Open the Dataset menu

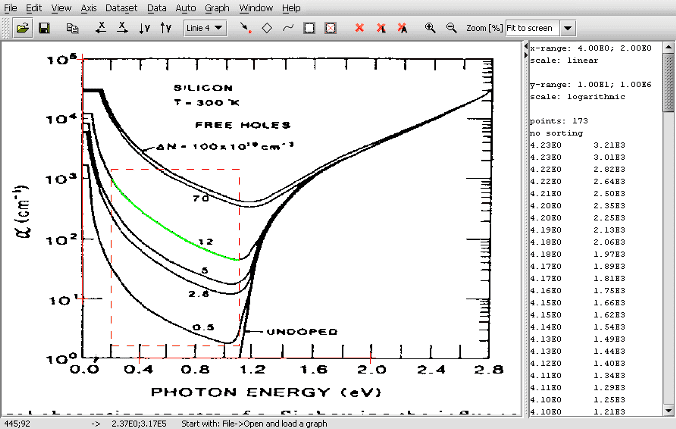(x=121, y=8)
